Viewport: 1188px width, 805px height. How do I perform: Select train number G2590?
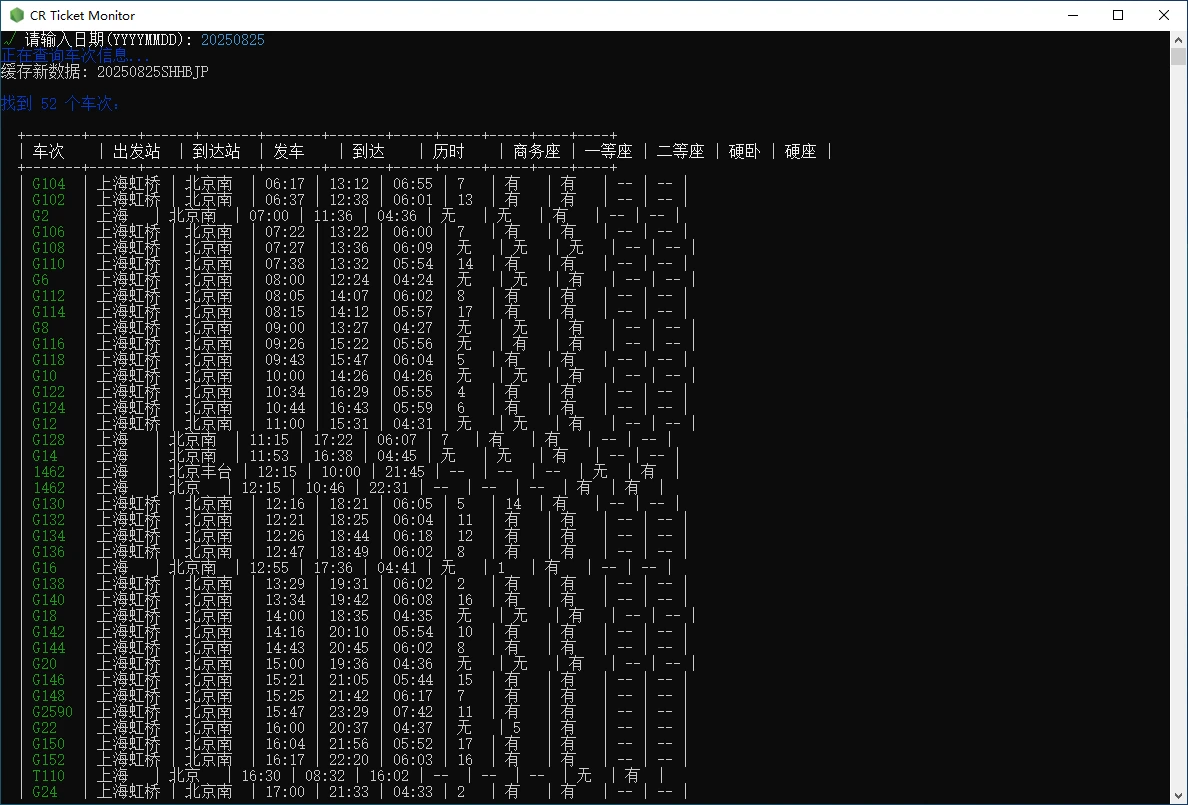53,712
